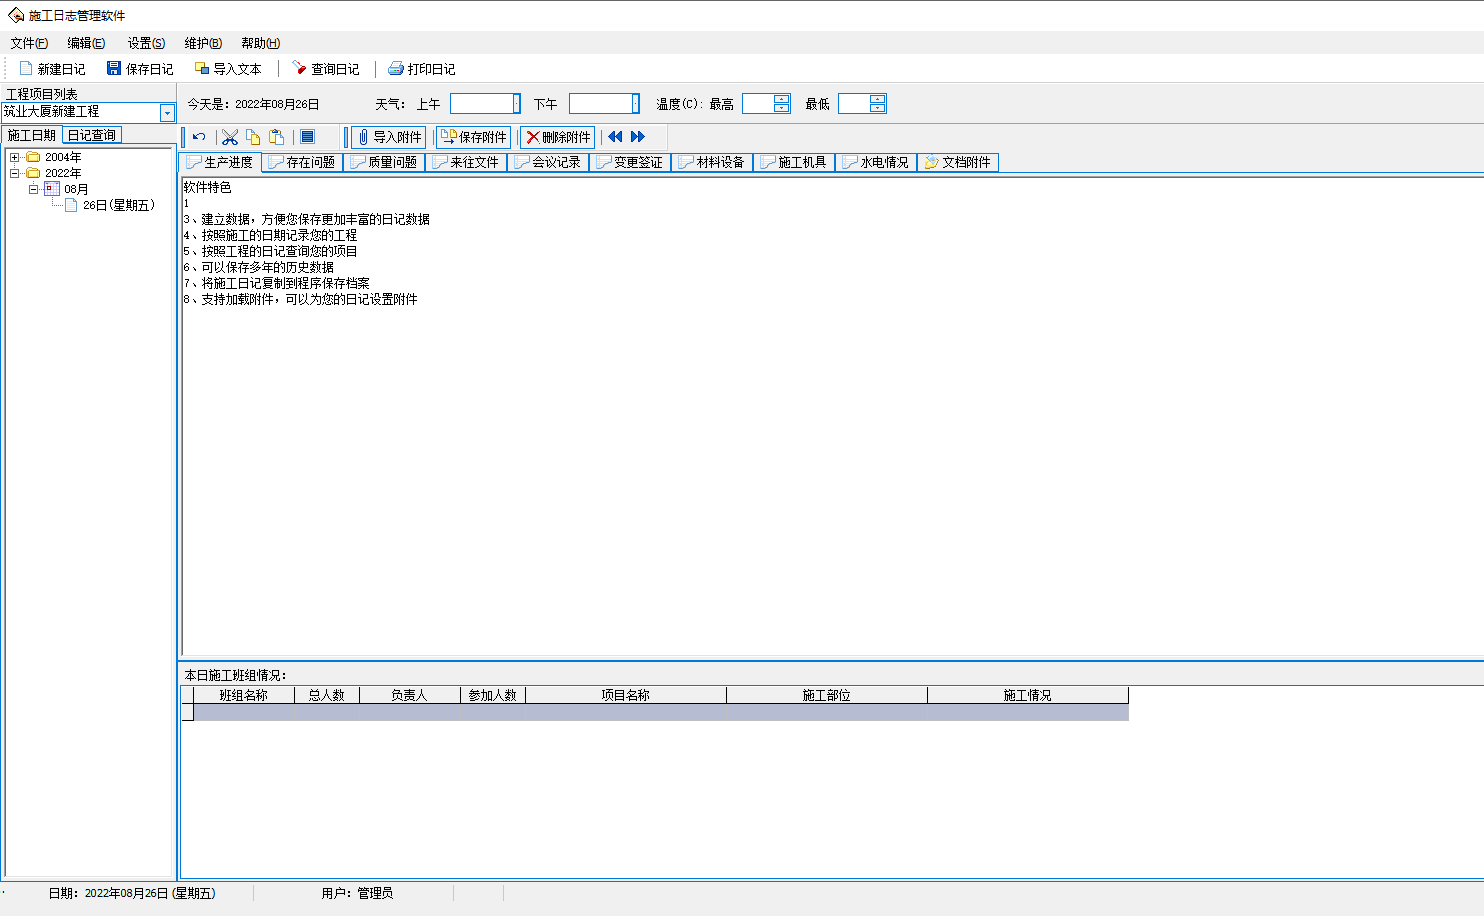
Task: Open the 上午 weather dropdown
Action: click(x=516, y=104)
